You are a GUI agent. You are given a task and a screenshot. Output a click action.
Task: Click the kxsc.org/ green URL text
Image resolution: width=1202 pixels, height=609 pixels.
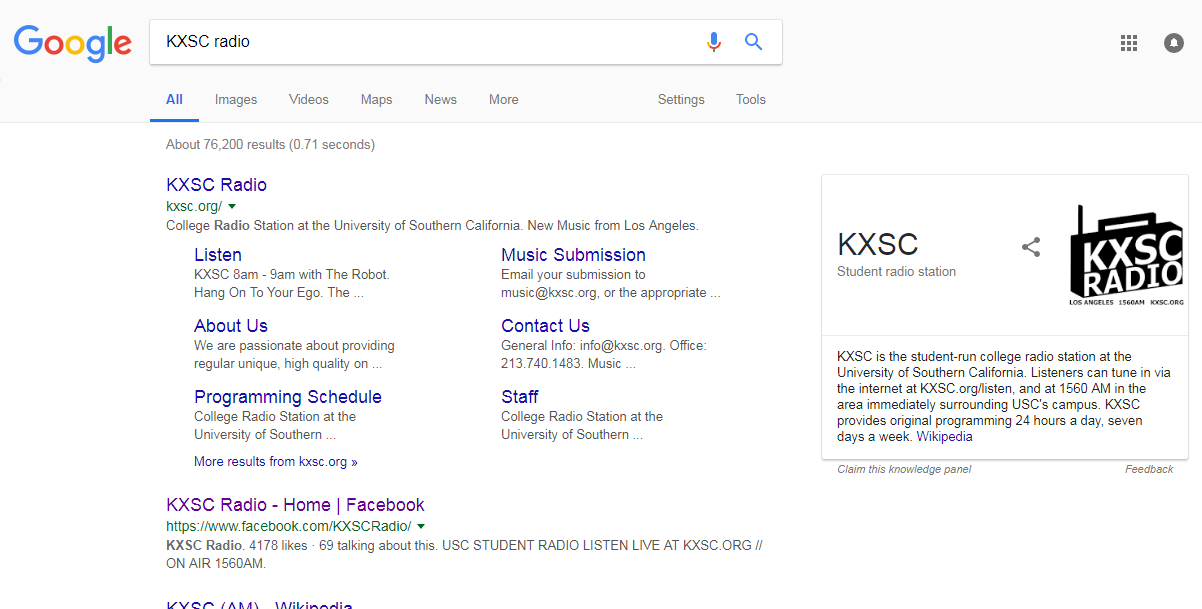[194, 207]
